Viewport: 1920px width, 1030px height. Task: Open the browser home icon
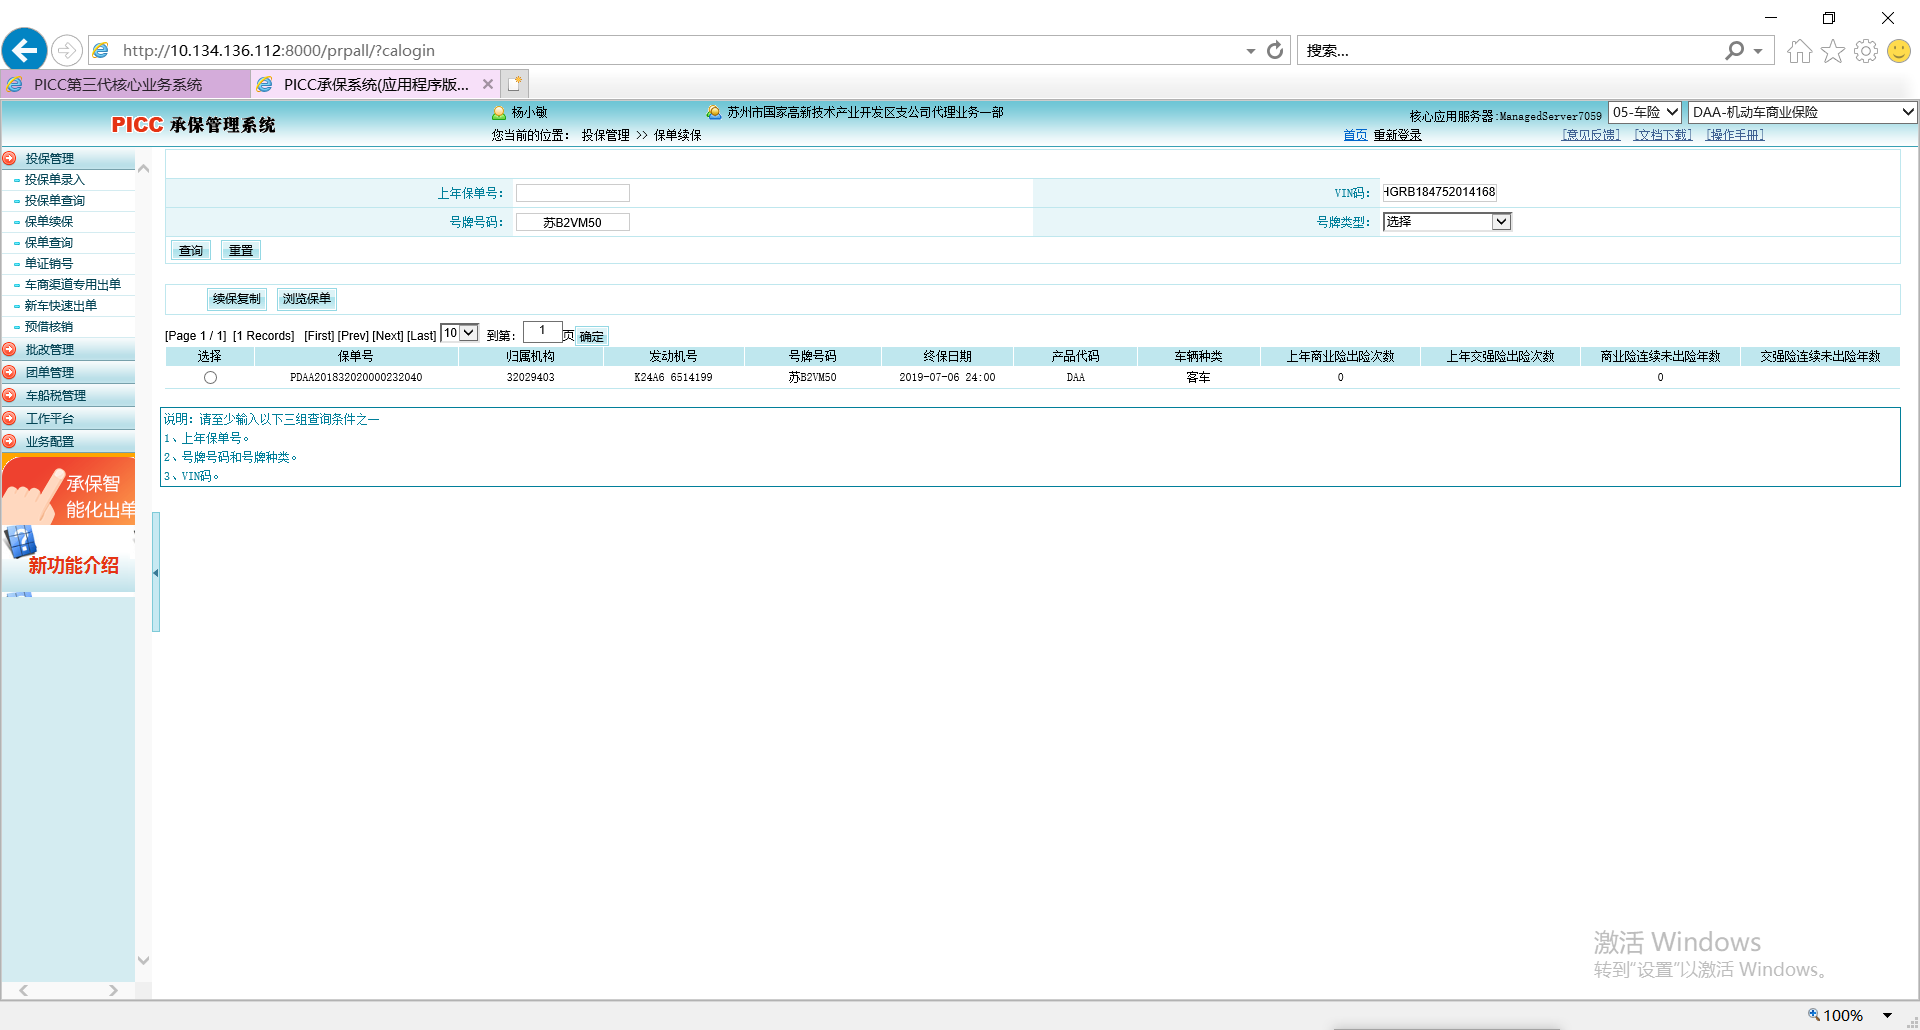[x=1799, y=51]
